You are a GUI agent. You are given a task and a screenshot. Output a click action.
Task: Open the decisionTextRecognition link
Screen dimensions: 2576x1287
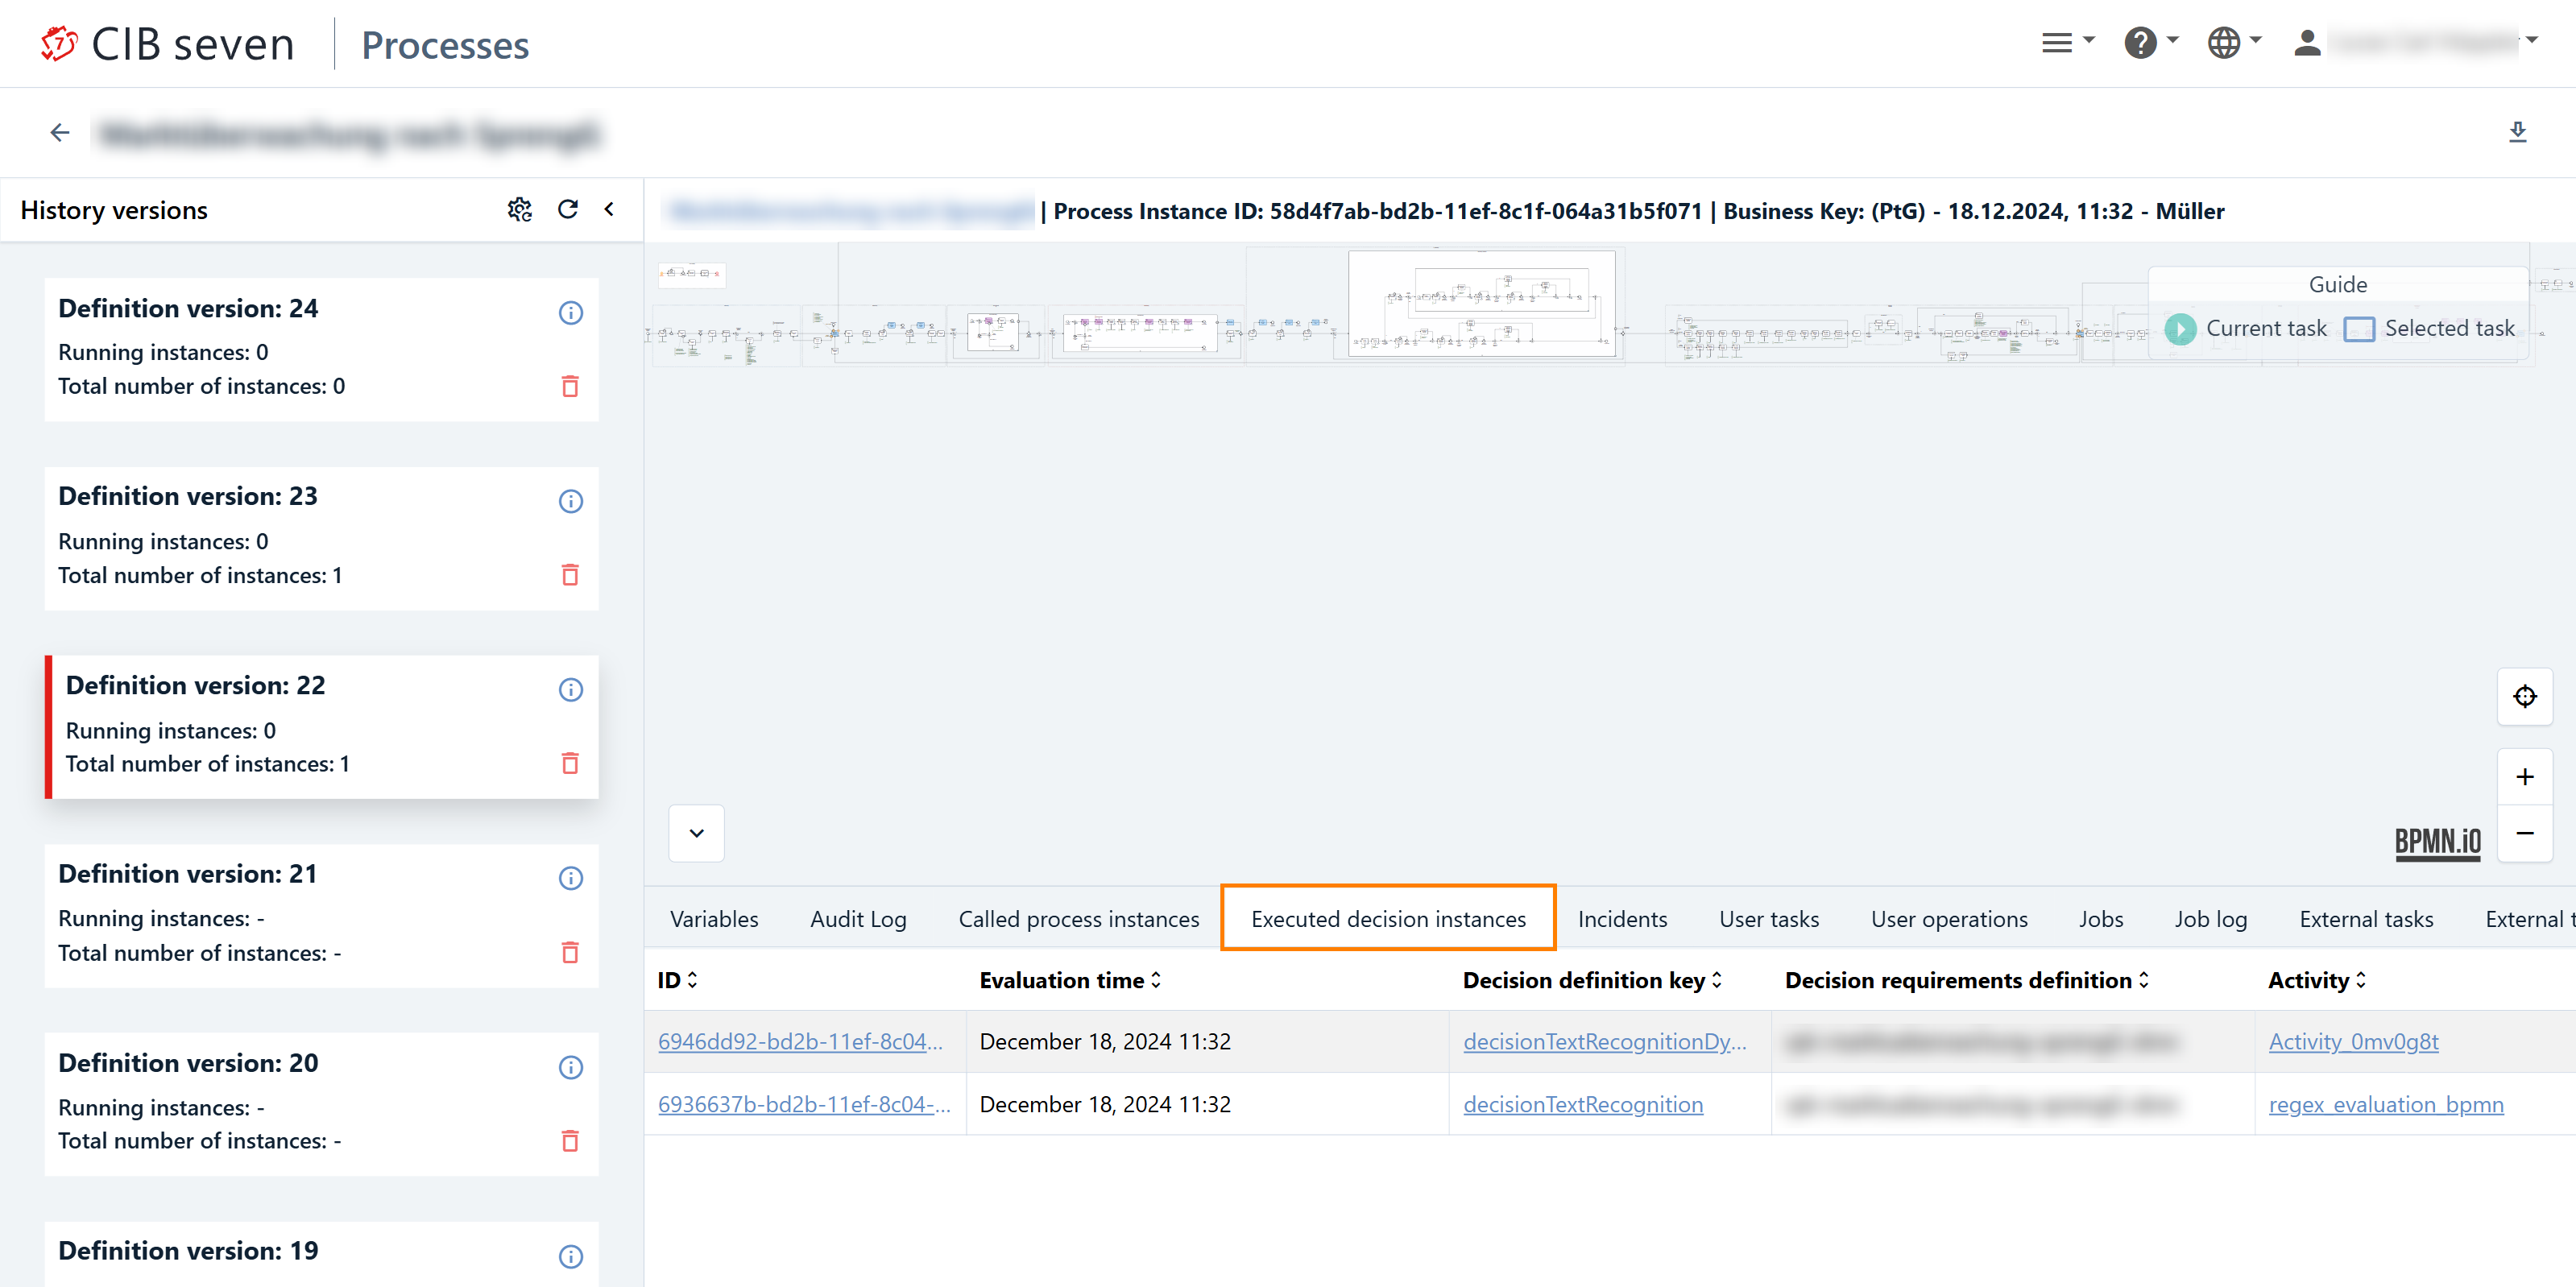(x=1582, y=1104)
